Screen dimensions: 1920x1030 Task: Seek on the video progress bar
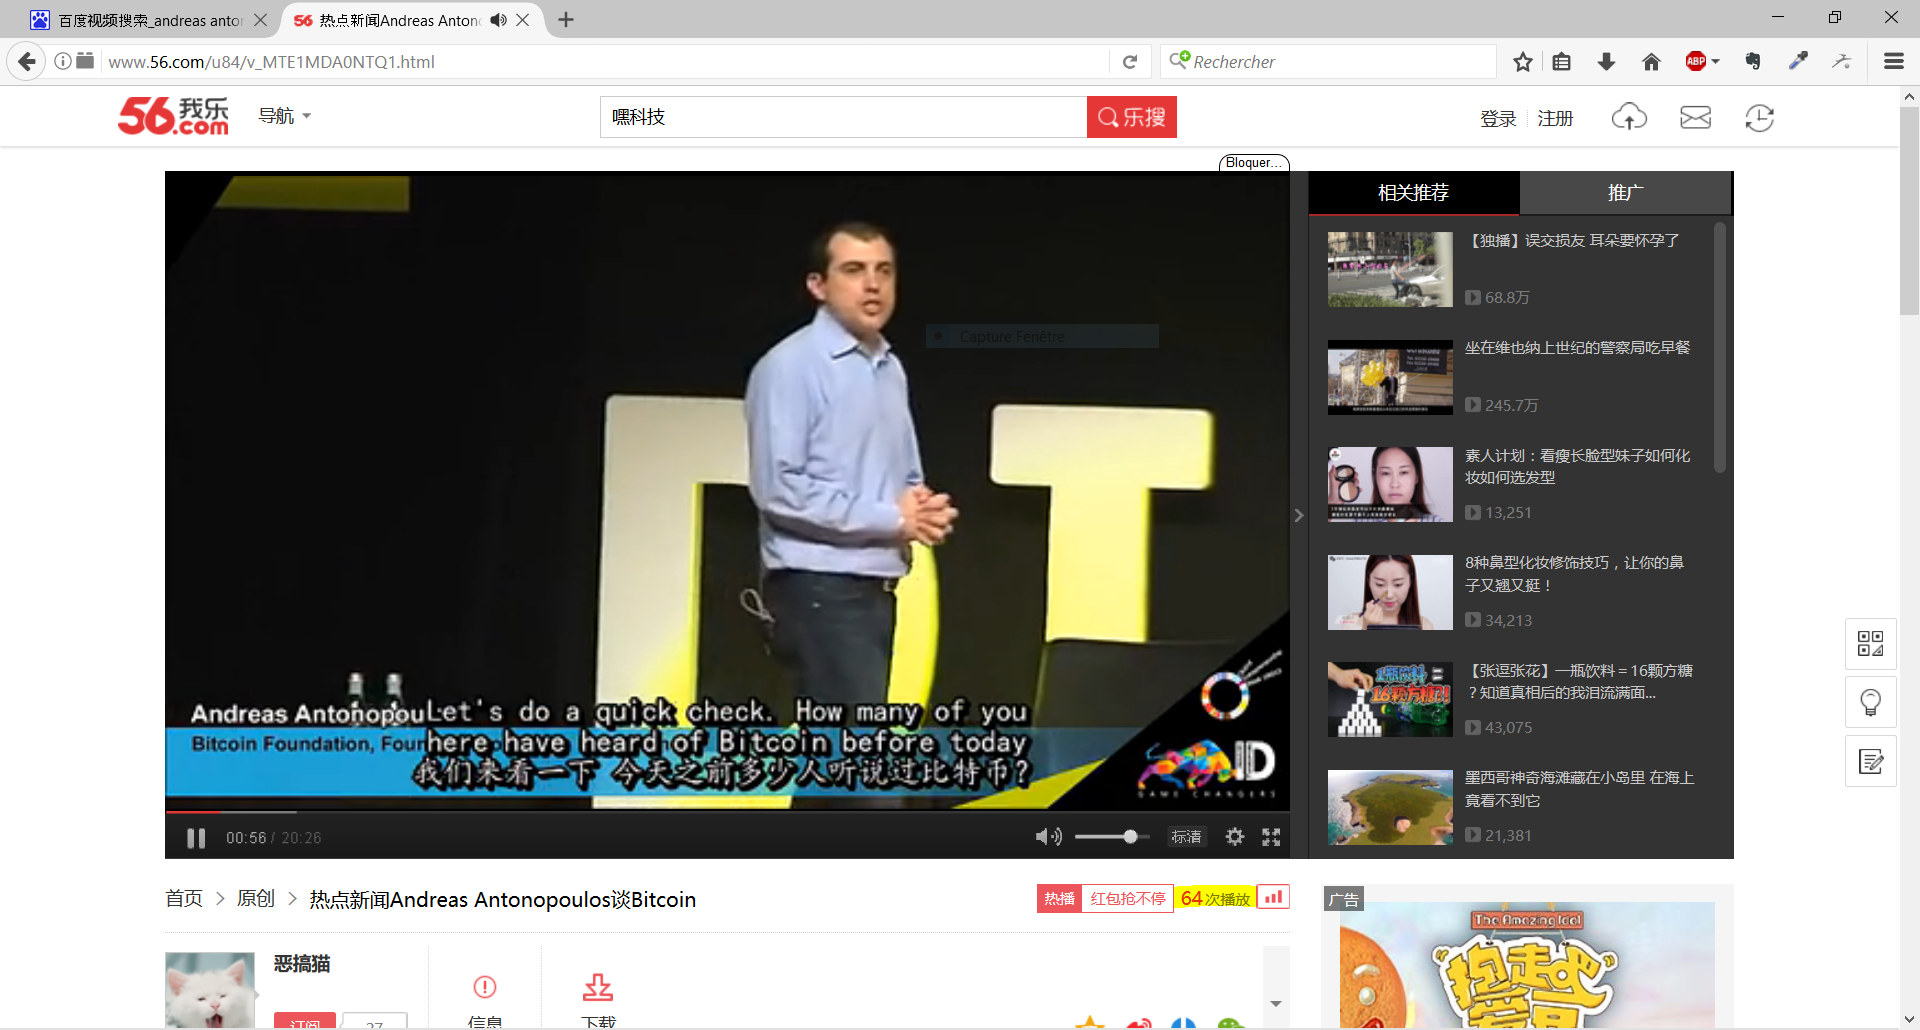[727, 811]
